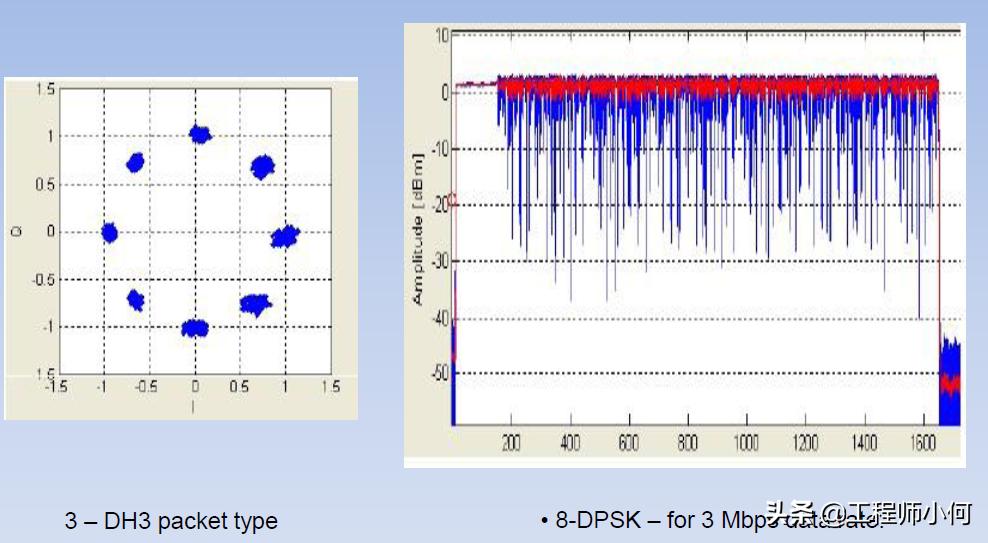The image size is (988, 543).
Task: Click the constellation cluster at I=0, Q=-1
Action: coord(195,328)
